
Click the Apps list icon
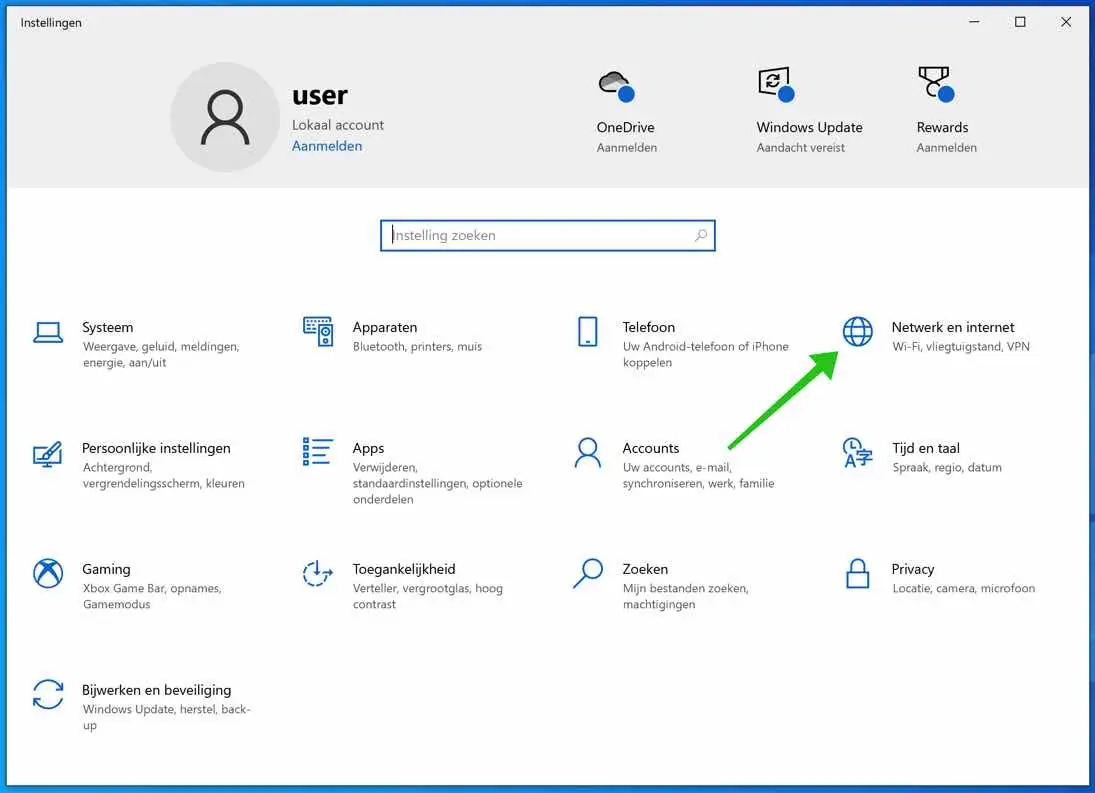click(x=318, y=452)
